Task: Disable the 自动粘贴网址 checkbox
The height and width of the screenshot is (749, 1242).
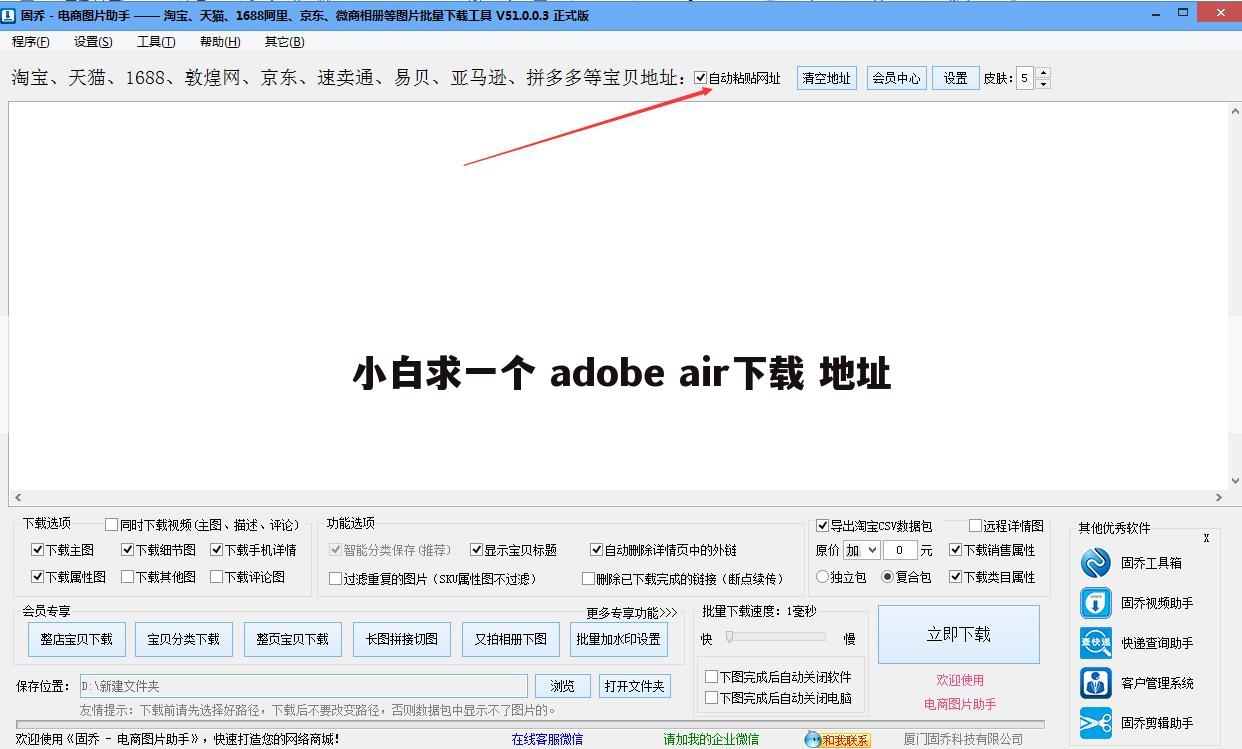Action: (x=701, y=78)
